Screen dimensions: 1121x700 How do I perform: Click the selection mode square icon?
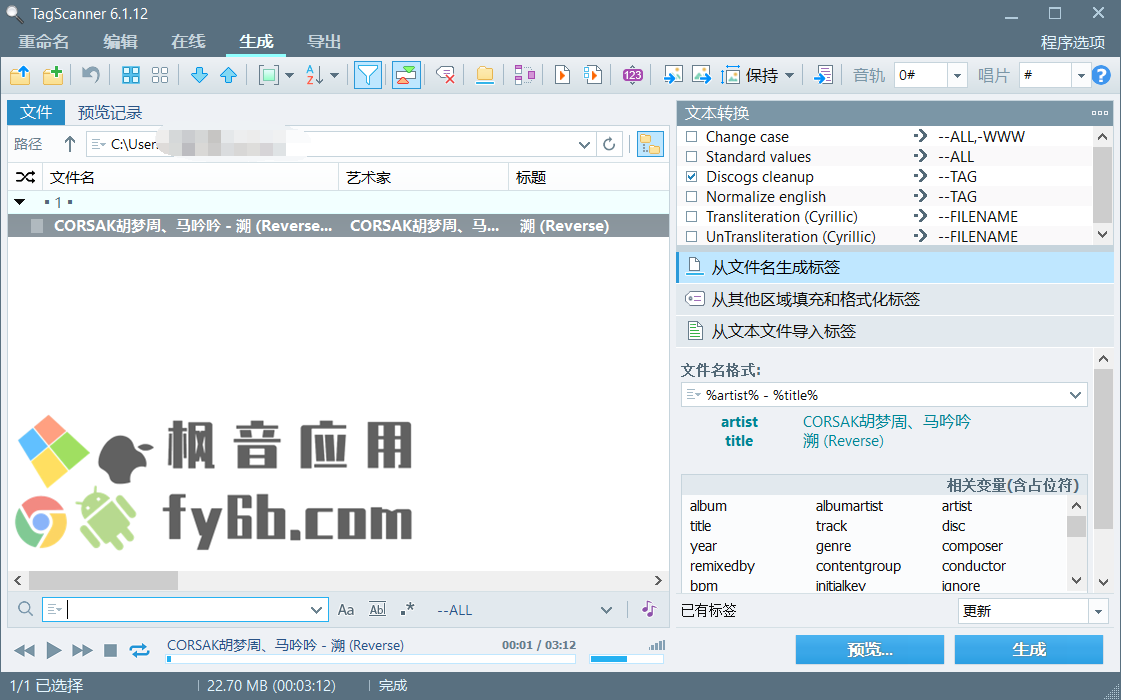point(269,74)
